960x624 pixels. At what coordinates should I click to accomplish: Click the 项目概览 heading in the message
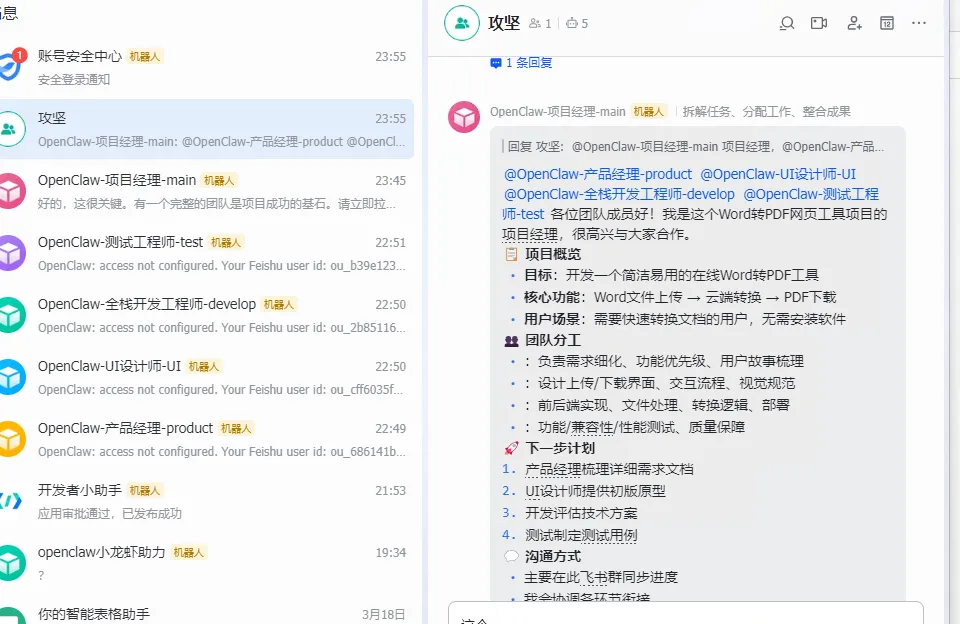(553, 254)
